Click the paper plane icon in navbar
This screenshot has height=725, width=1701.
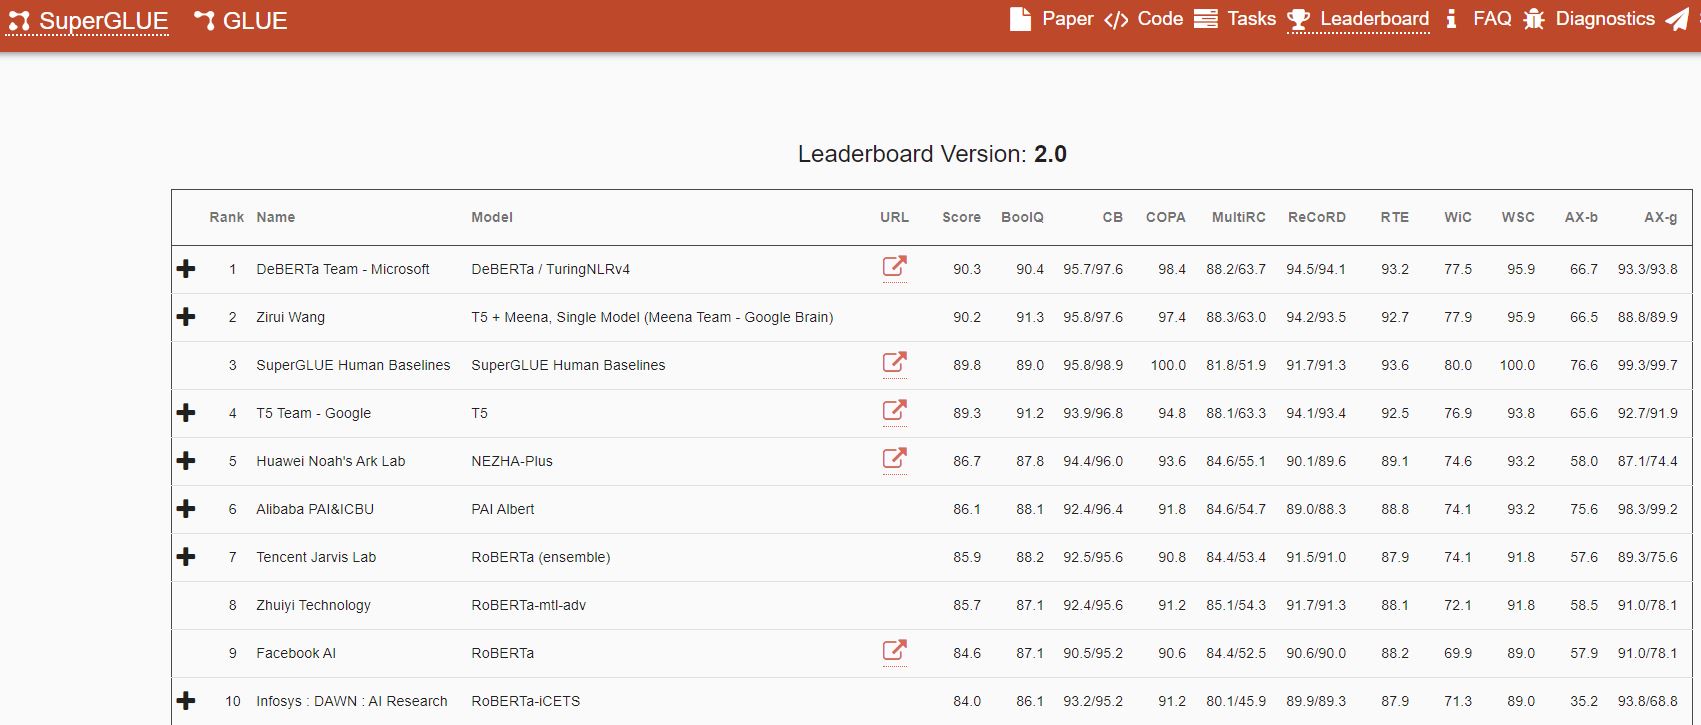click(1677, 19)
